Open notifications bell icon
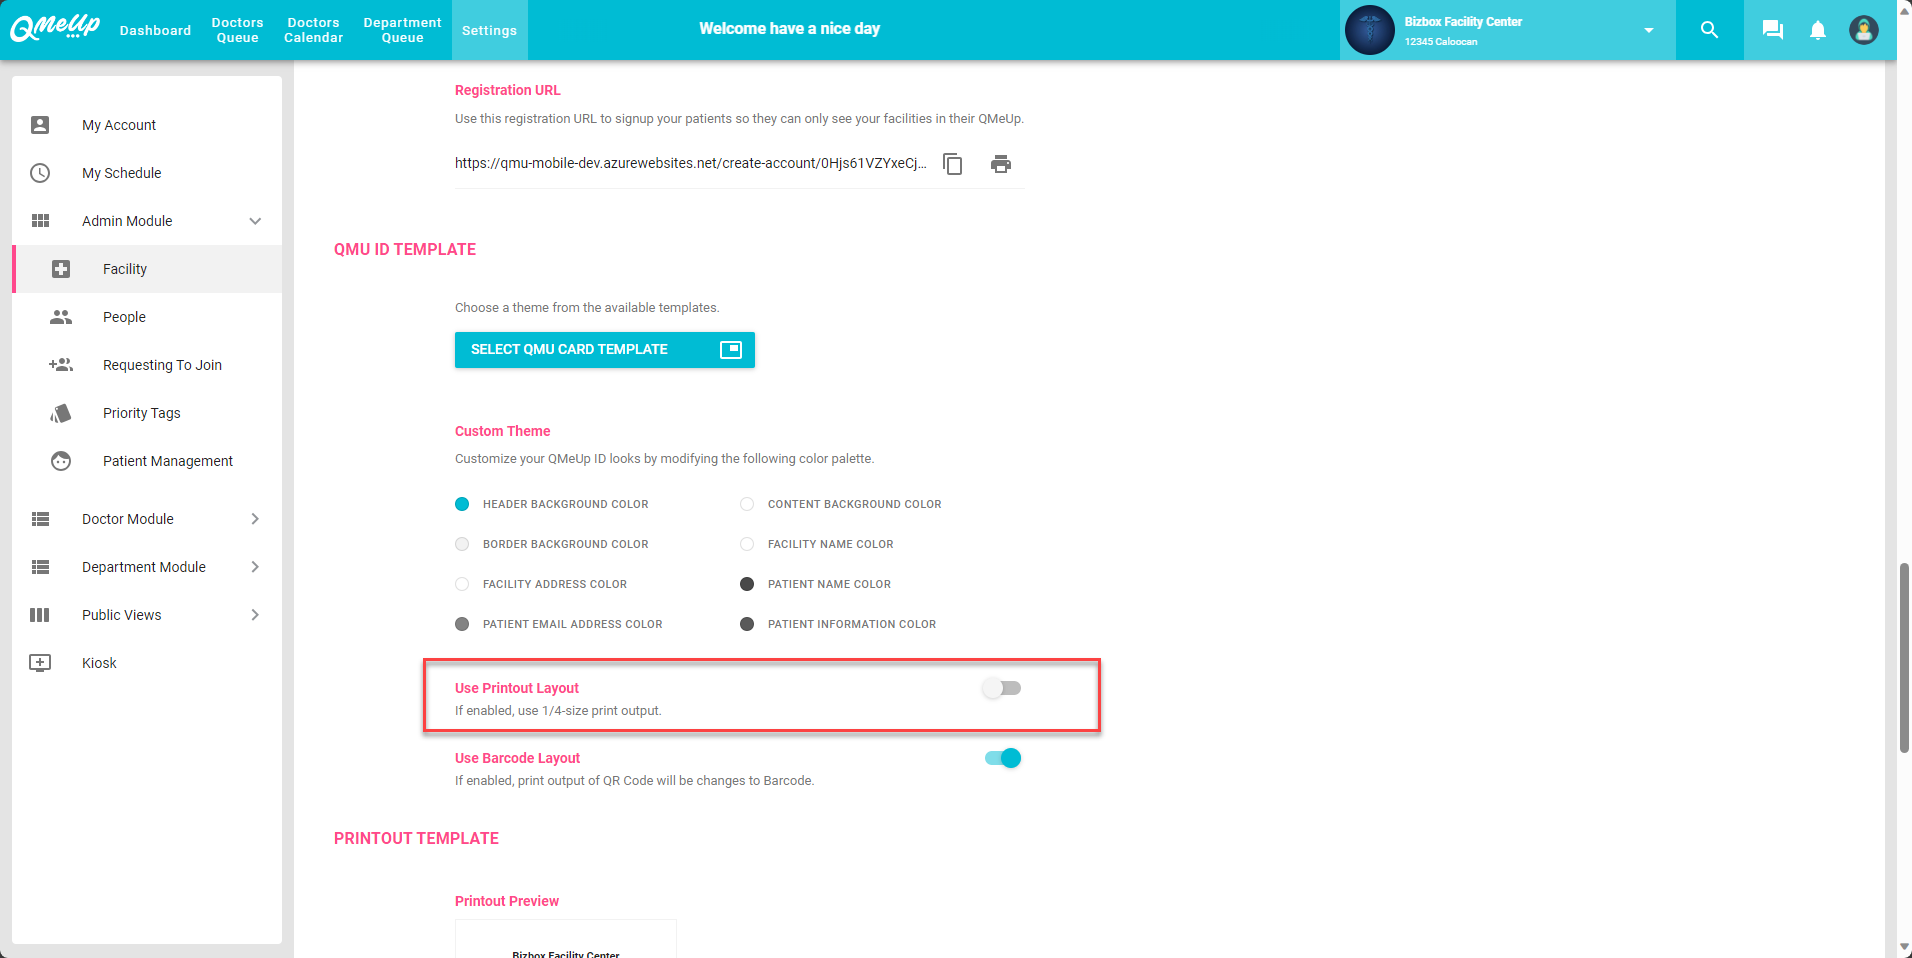1912x958 pixels. 1817,30
